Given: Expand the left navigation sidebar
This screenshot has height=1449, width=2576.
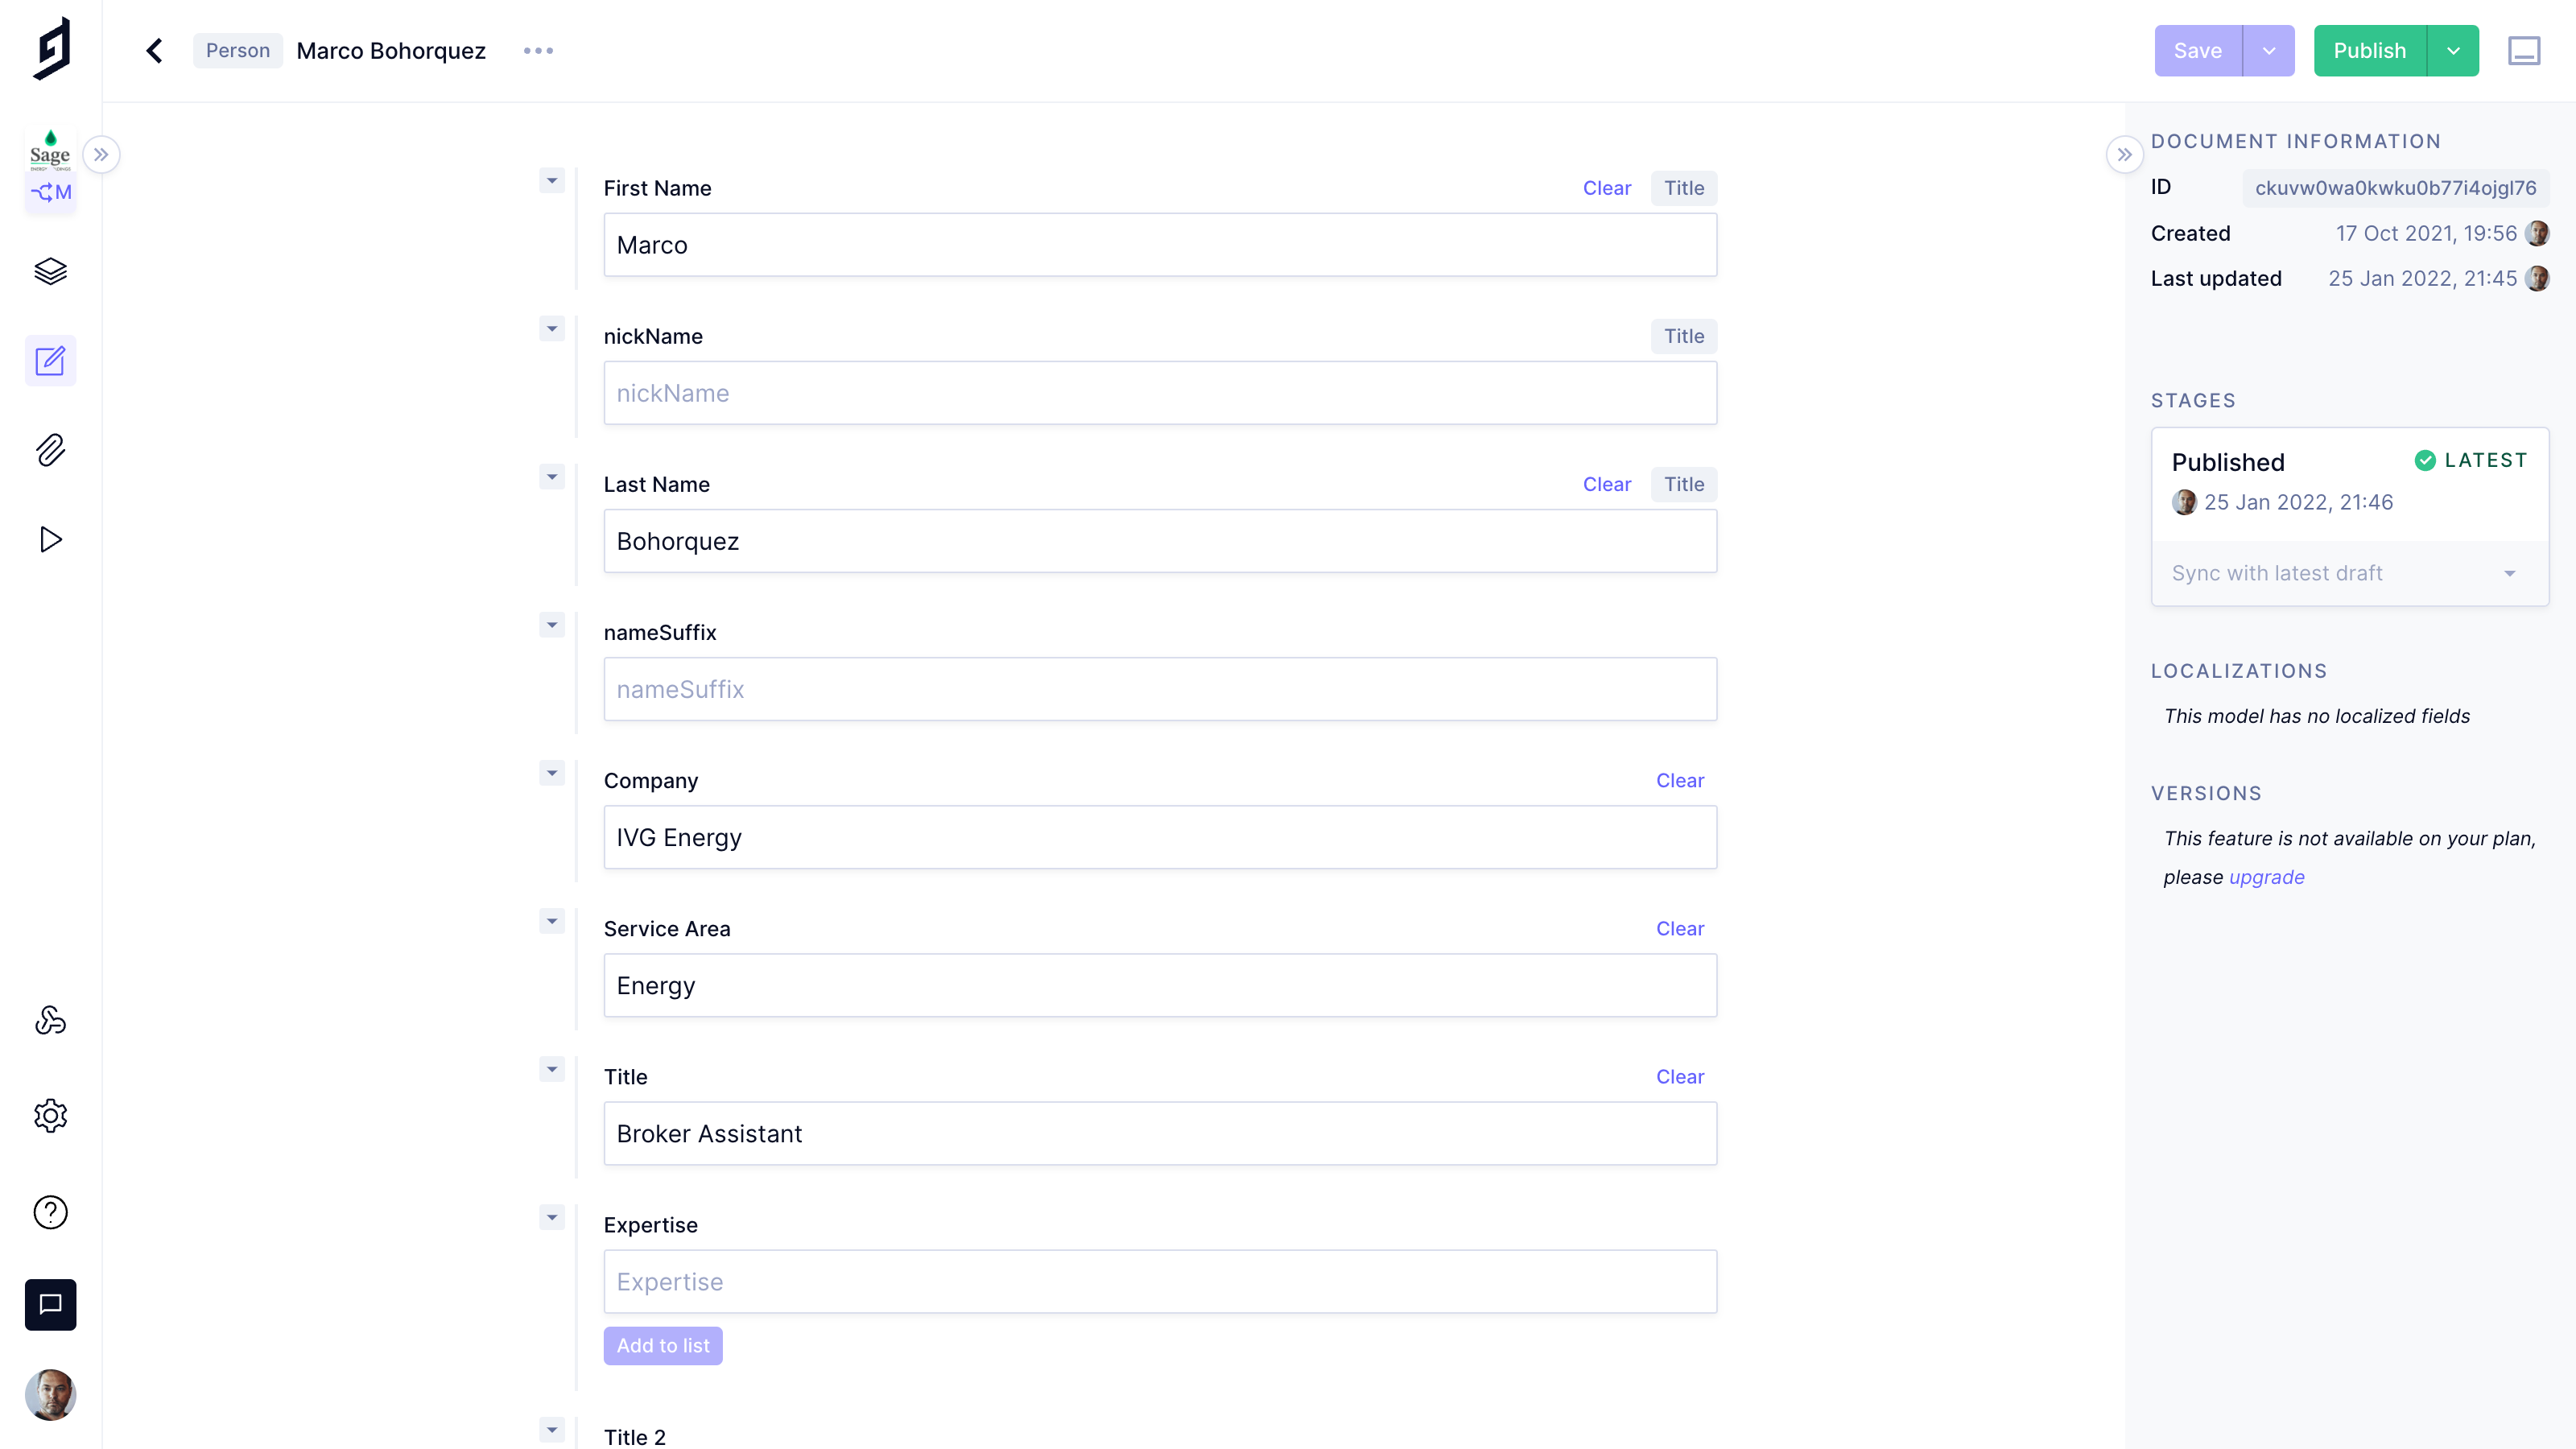Looking at the screenshot, I should 101,155.
